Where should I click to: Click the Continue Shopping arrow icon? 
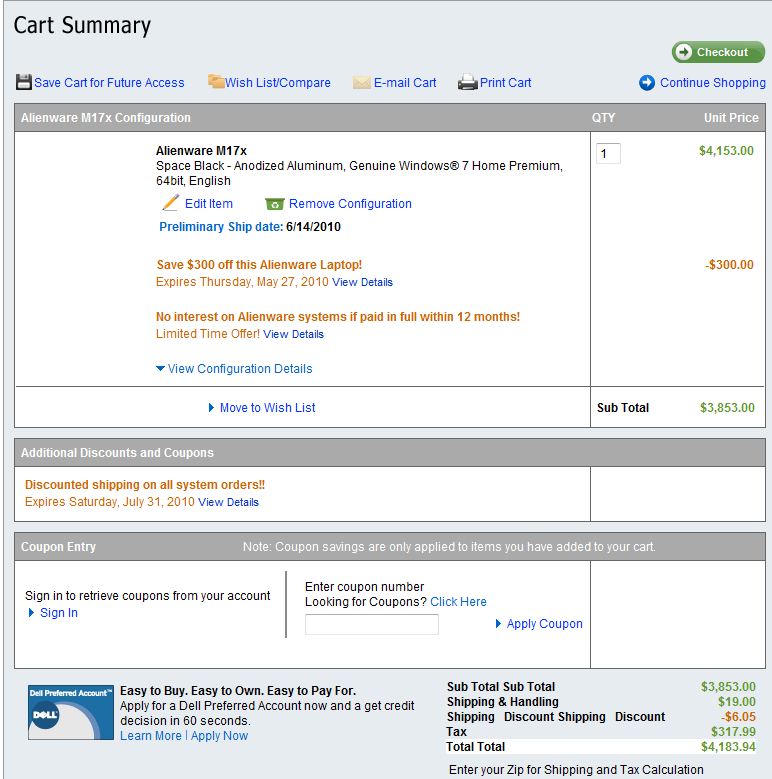pos(647,83)
